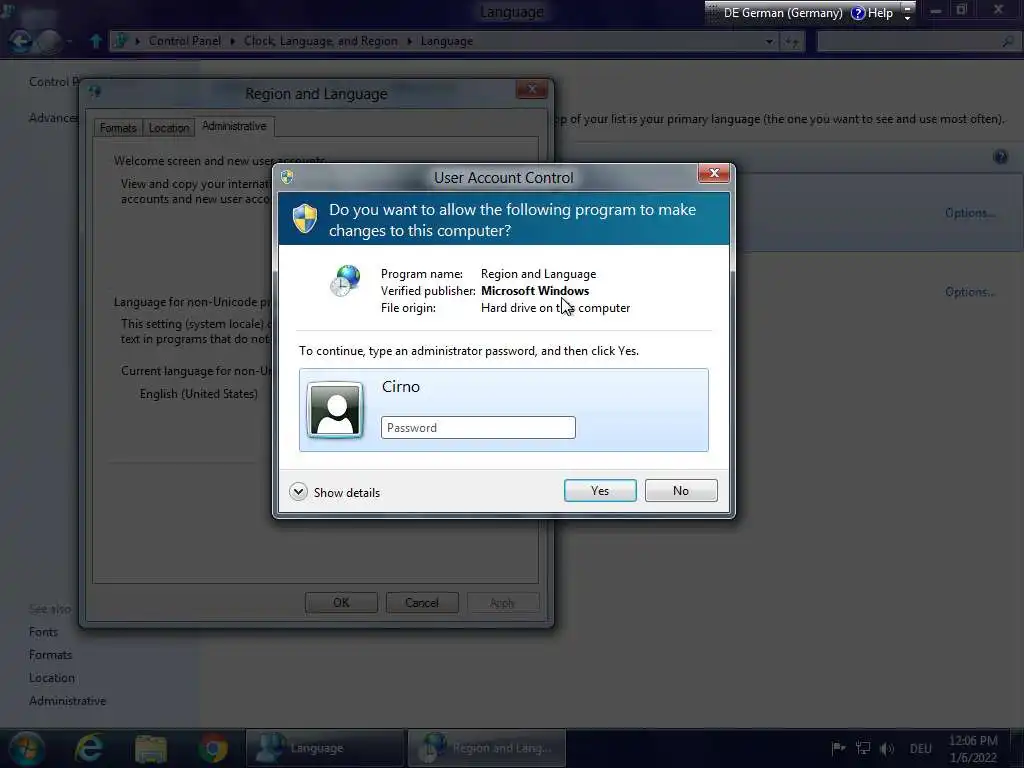Open the Location link under See also
The image size is (1024, 768).
(x=52, y=677)
